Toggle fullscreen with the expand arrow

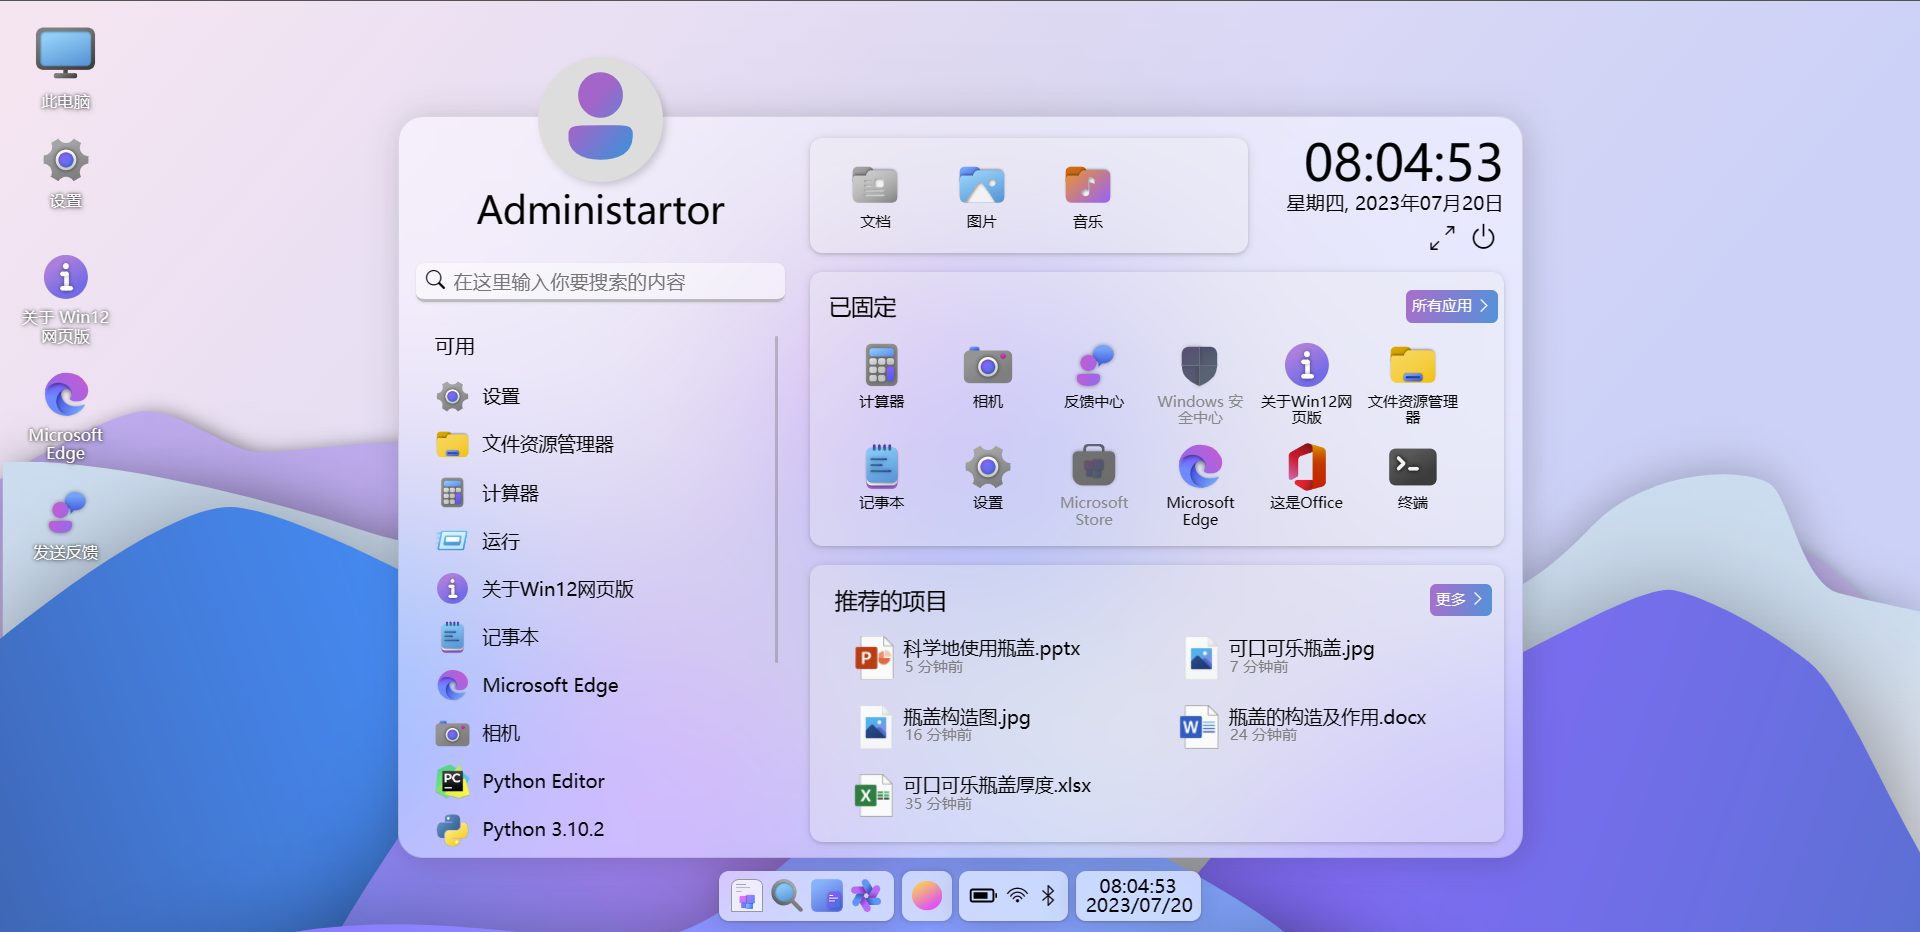1441,239
